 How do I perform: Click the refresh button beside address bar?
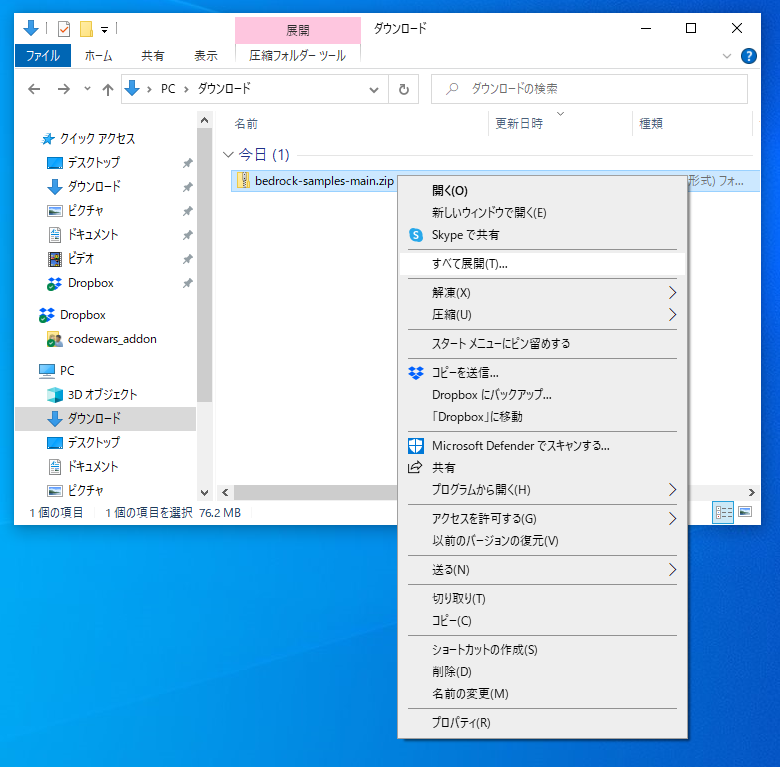403,89
